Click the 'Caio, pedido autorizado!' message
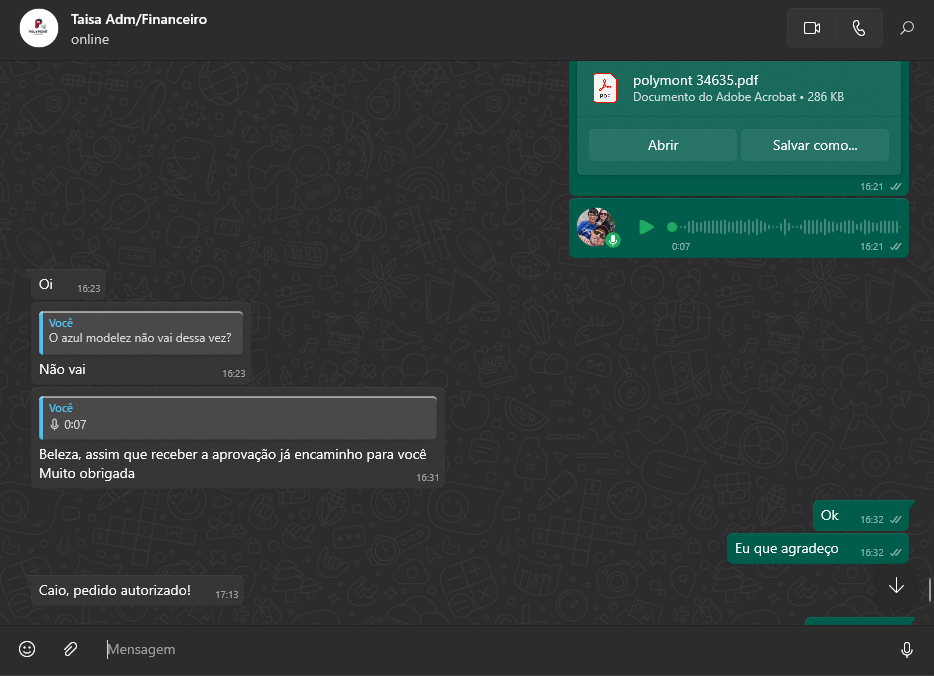Screen dimensions: 934x676 pos(115,590)
